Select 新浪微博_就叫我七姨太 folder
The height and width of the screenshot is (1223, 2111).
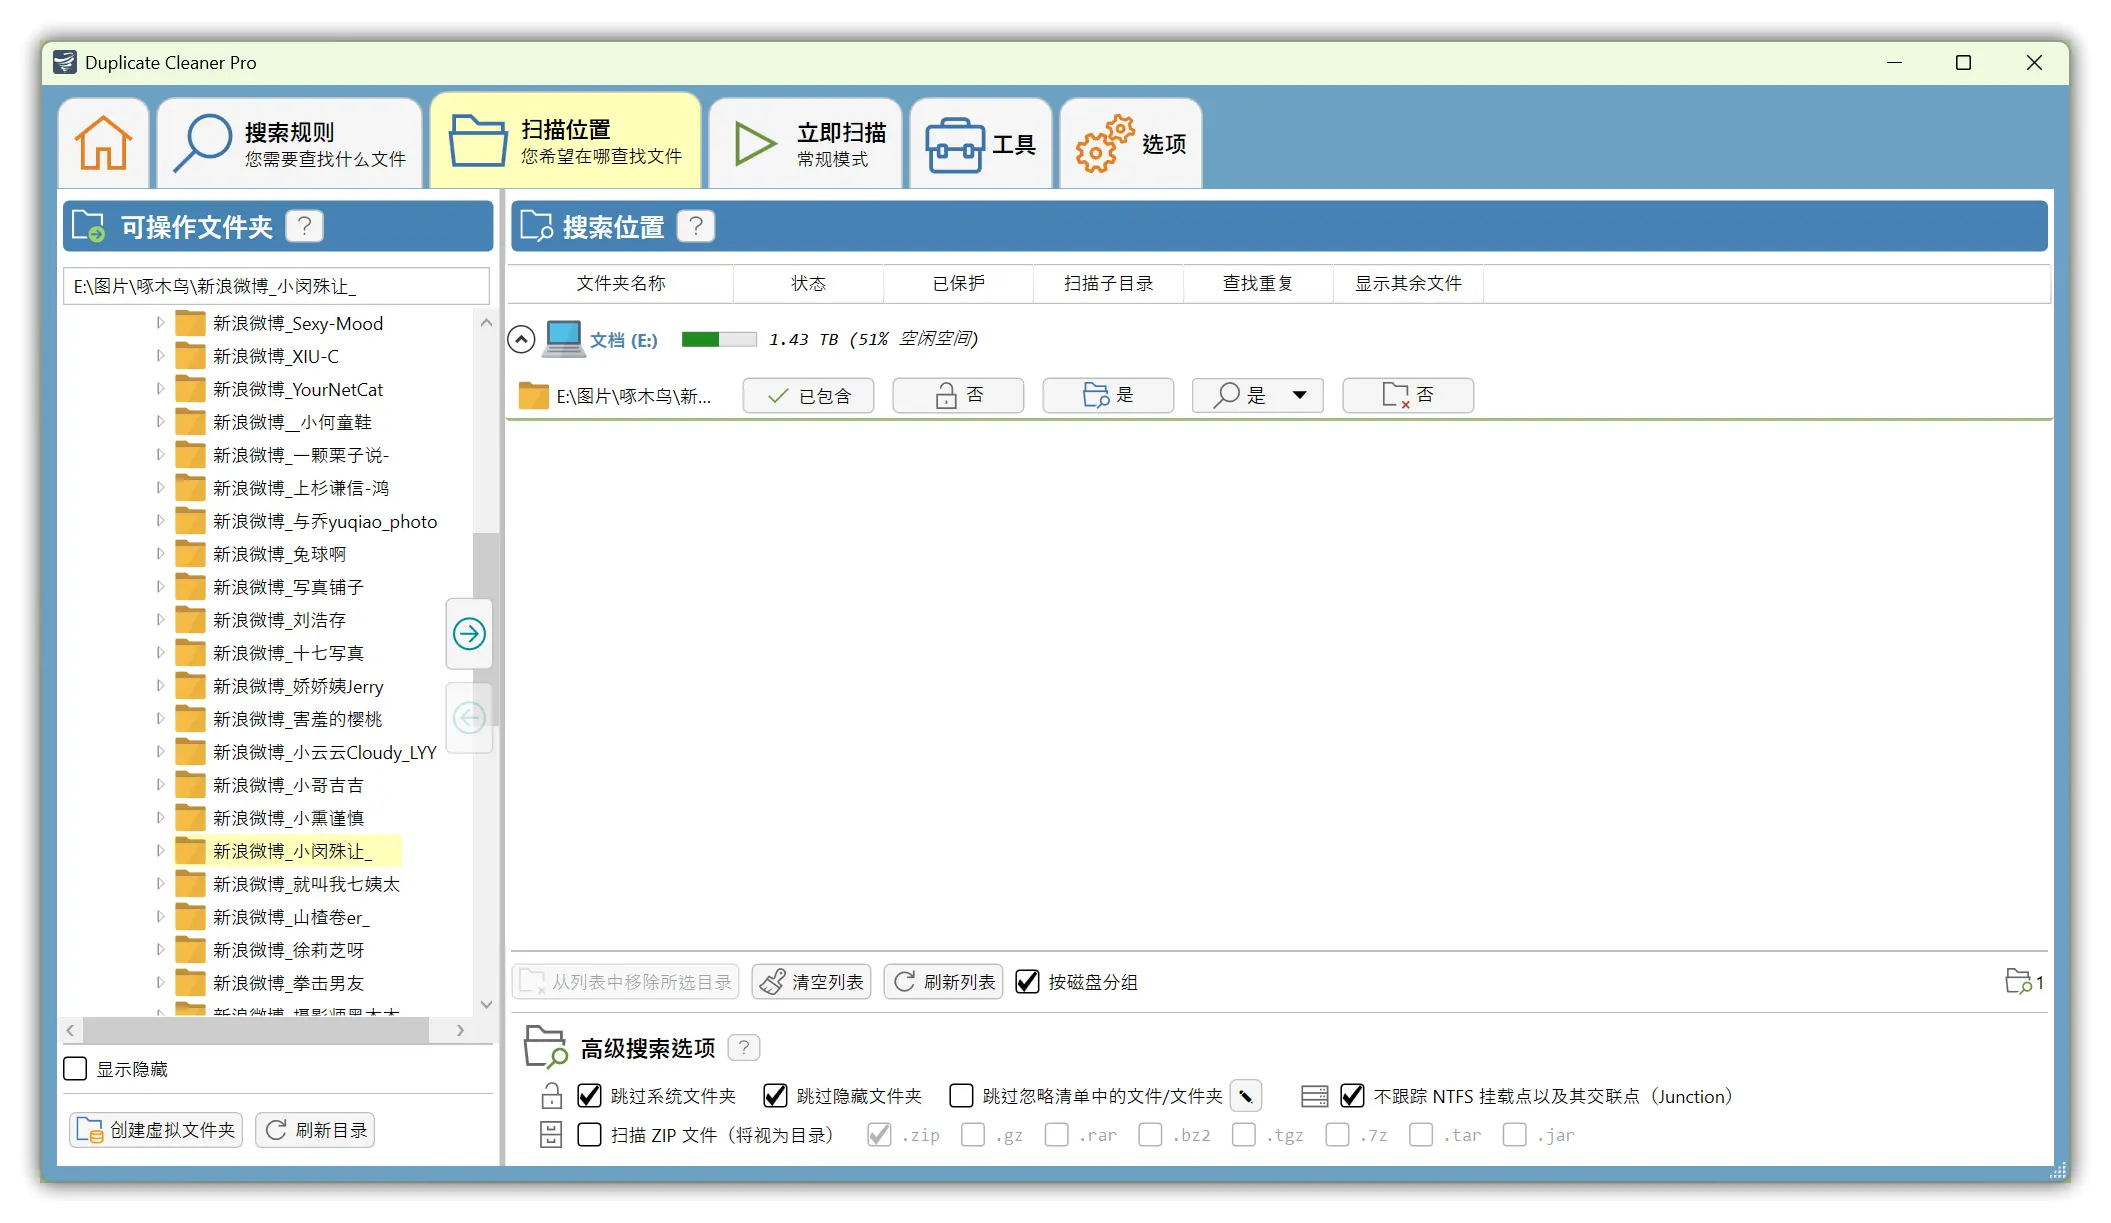click(306, 884)
